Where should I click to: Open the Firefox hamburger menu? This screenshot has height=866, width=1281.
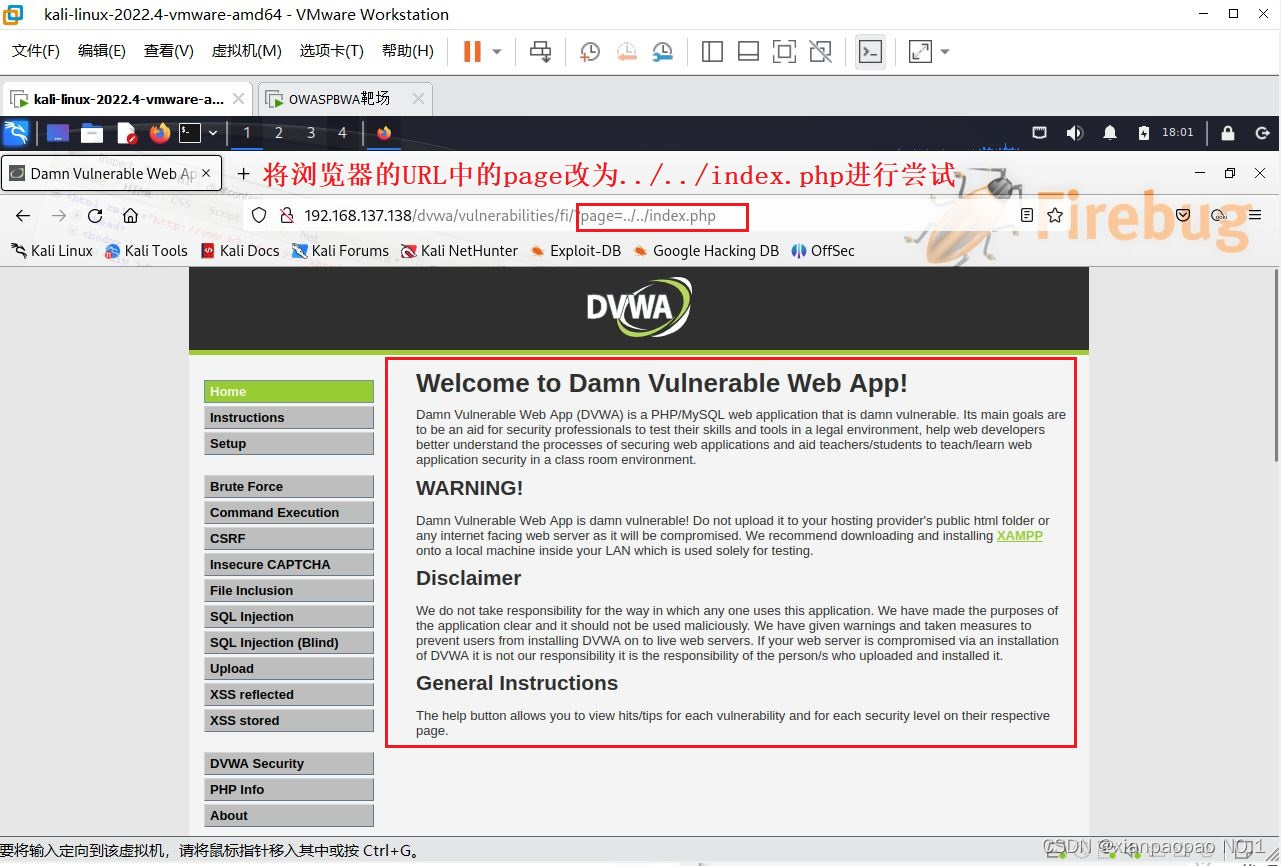[1255, 215]
